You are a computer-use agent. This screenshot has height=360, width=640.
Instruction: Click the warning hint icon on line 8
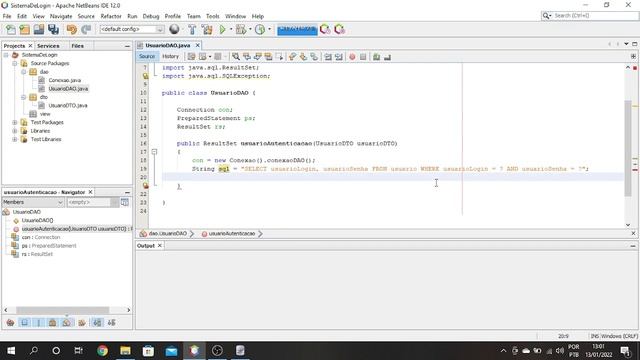tap(145, 76)
